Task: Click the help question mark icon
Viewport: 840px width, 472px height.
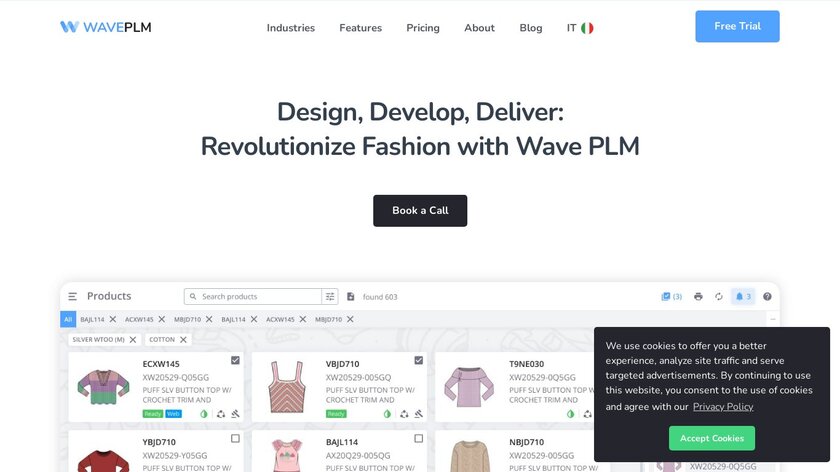Action: (767, 296)
